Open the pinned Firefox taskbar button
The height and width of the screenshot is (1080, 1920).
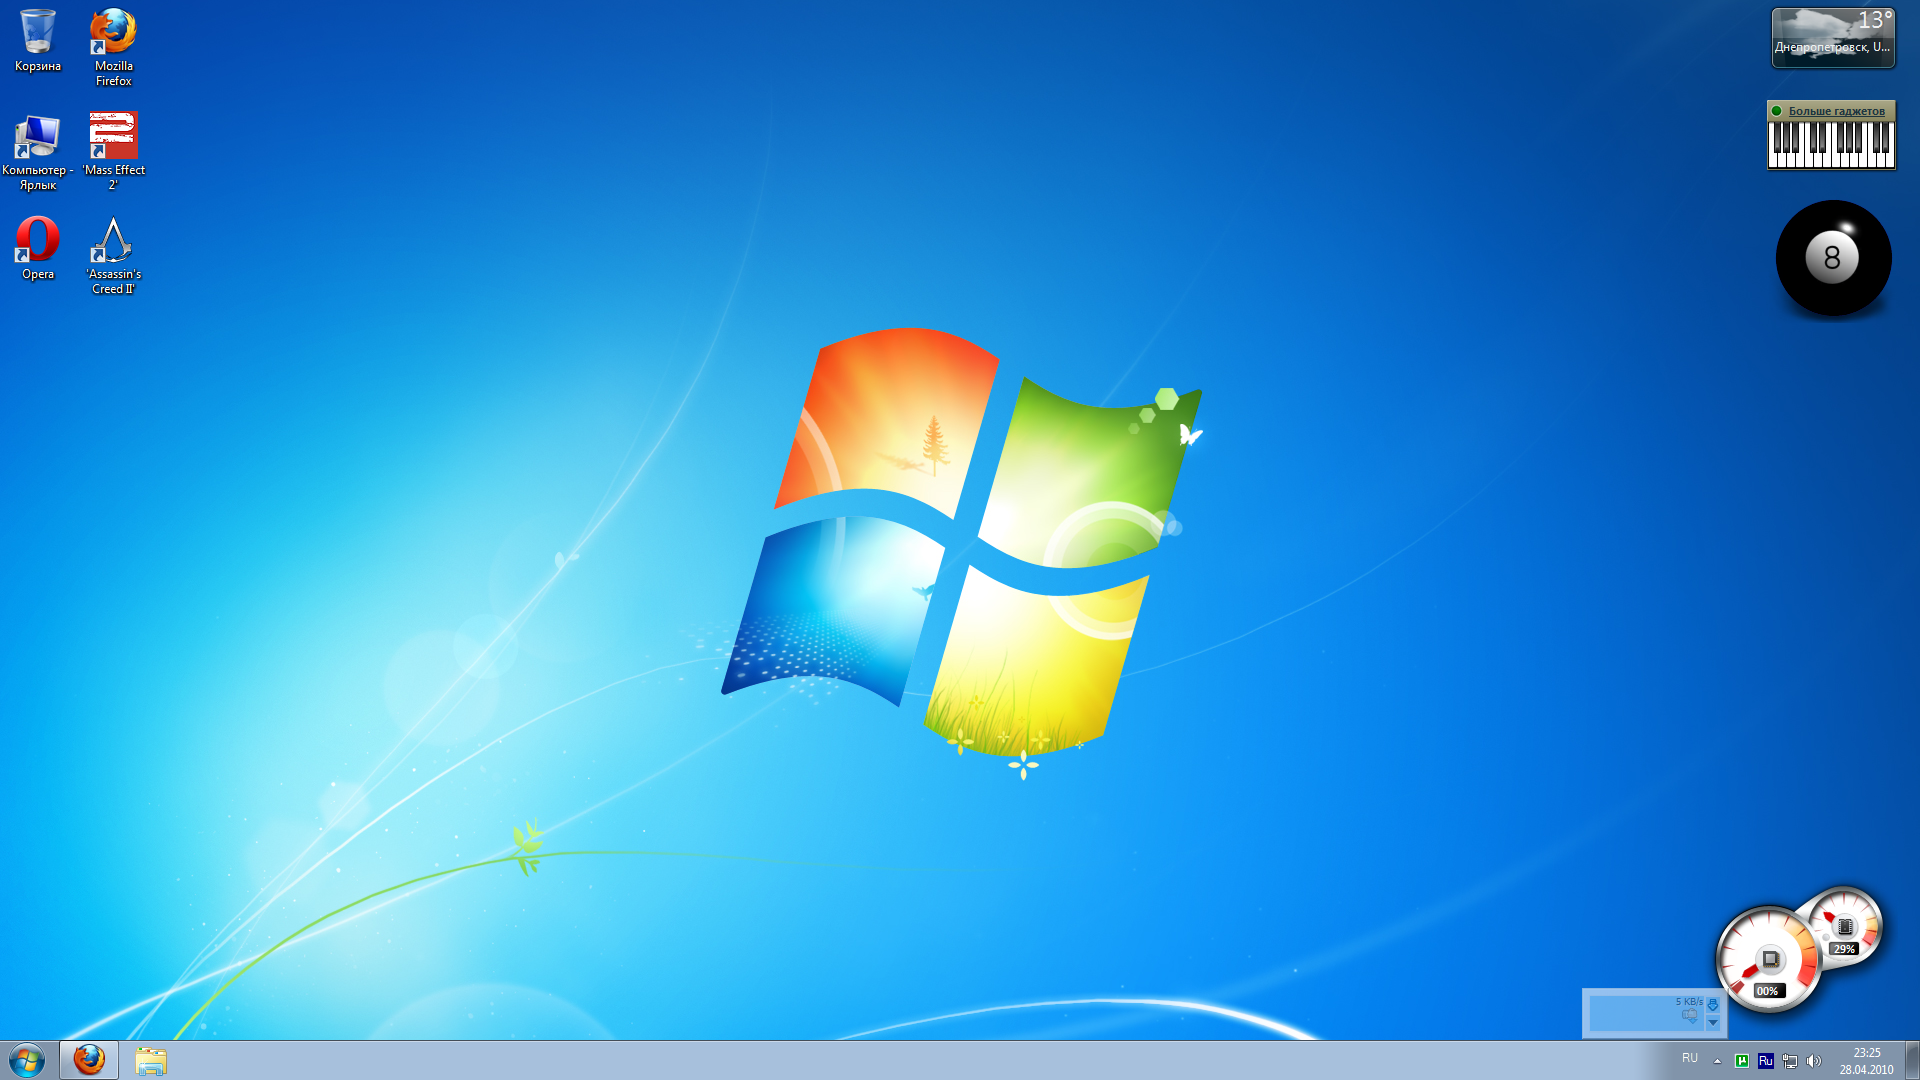click(x=89, y=1060)
